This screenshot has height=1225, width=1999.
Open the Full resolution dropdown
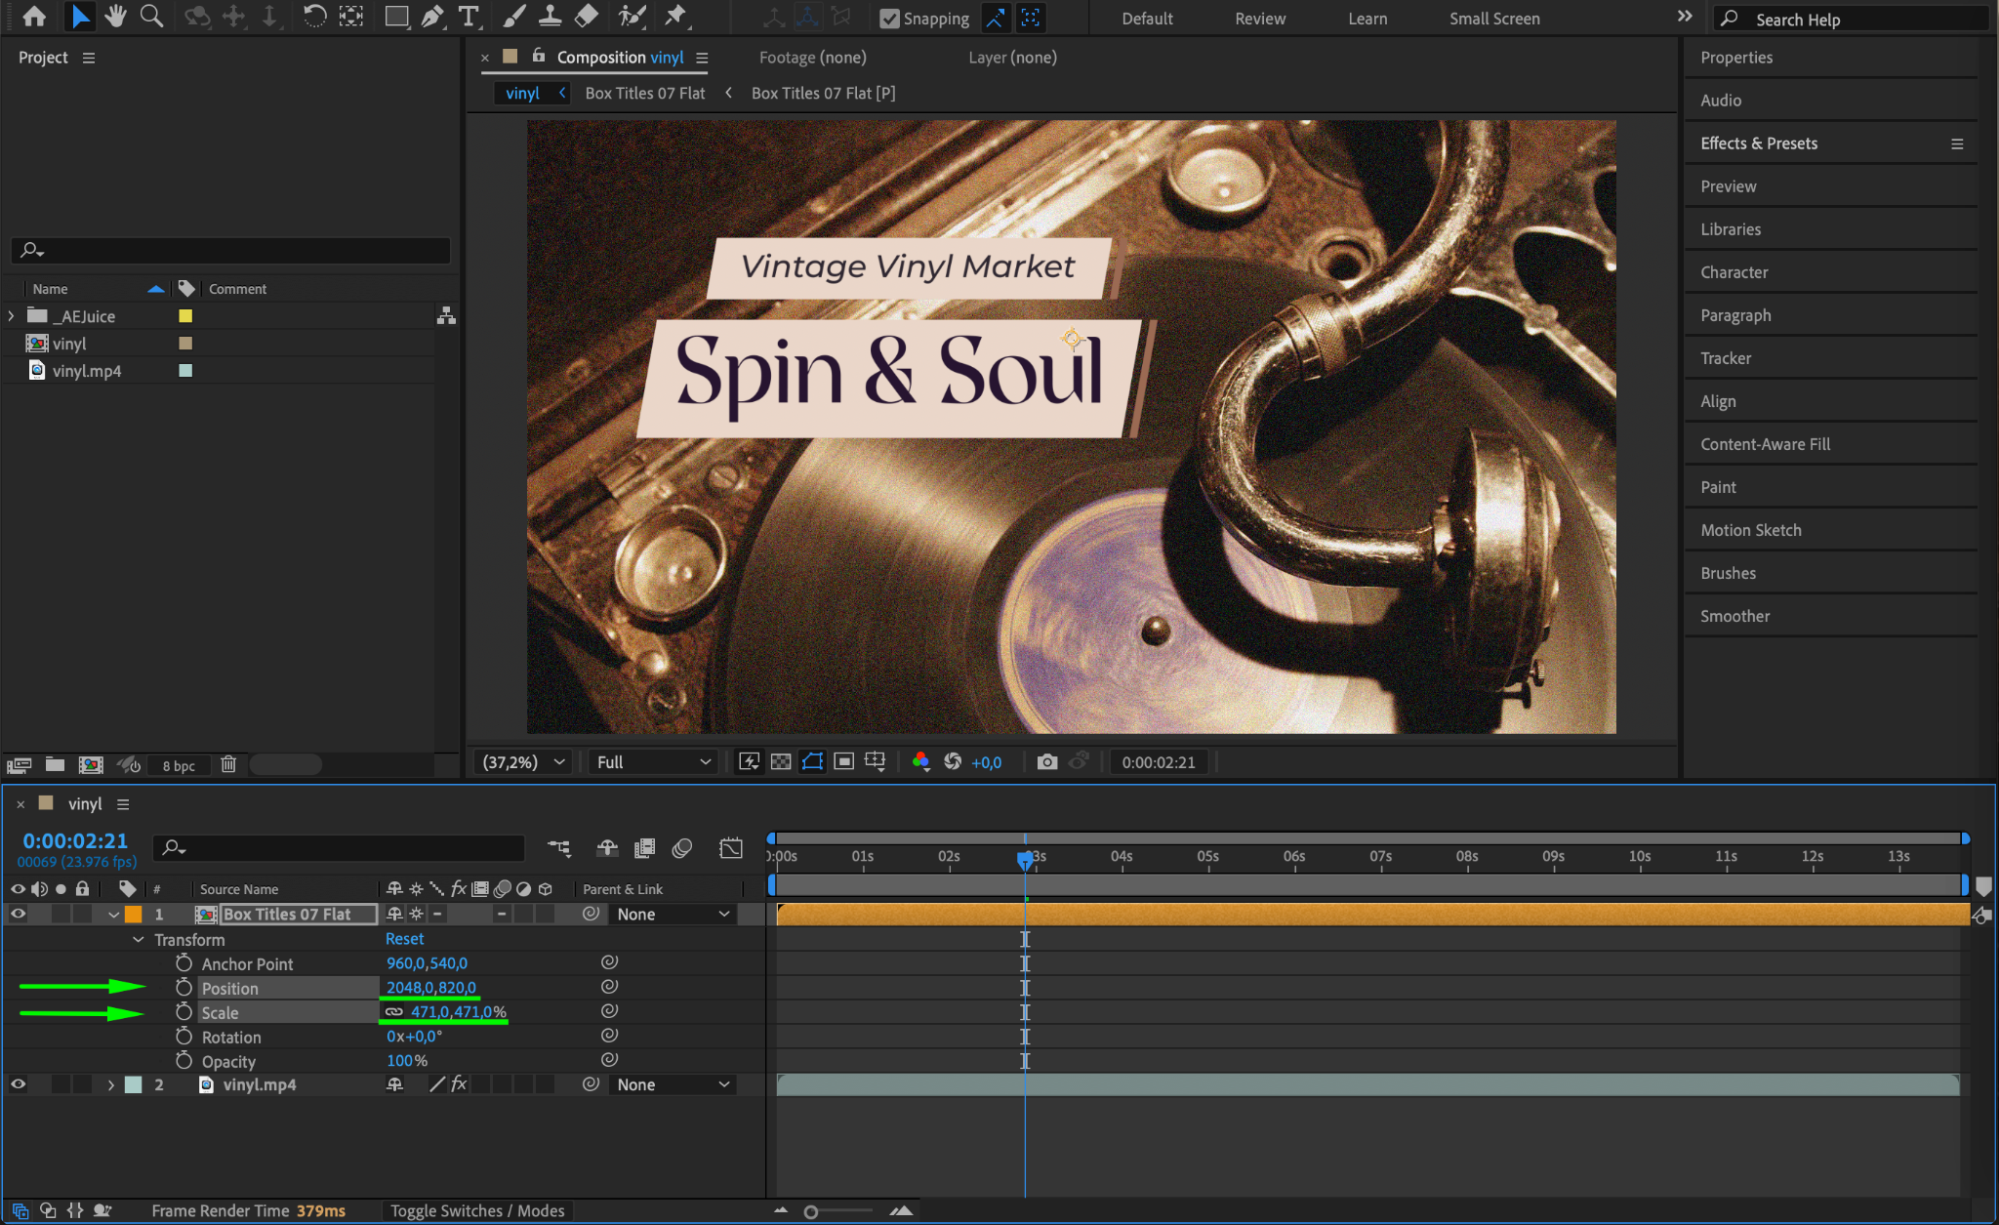pyautogui.click(x=653, y=762)
